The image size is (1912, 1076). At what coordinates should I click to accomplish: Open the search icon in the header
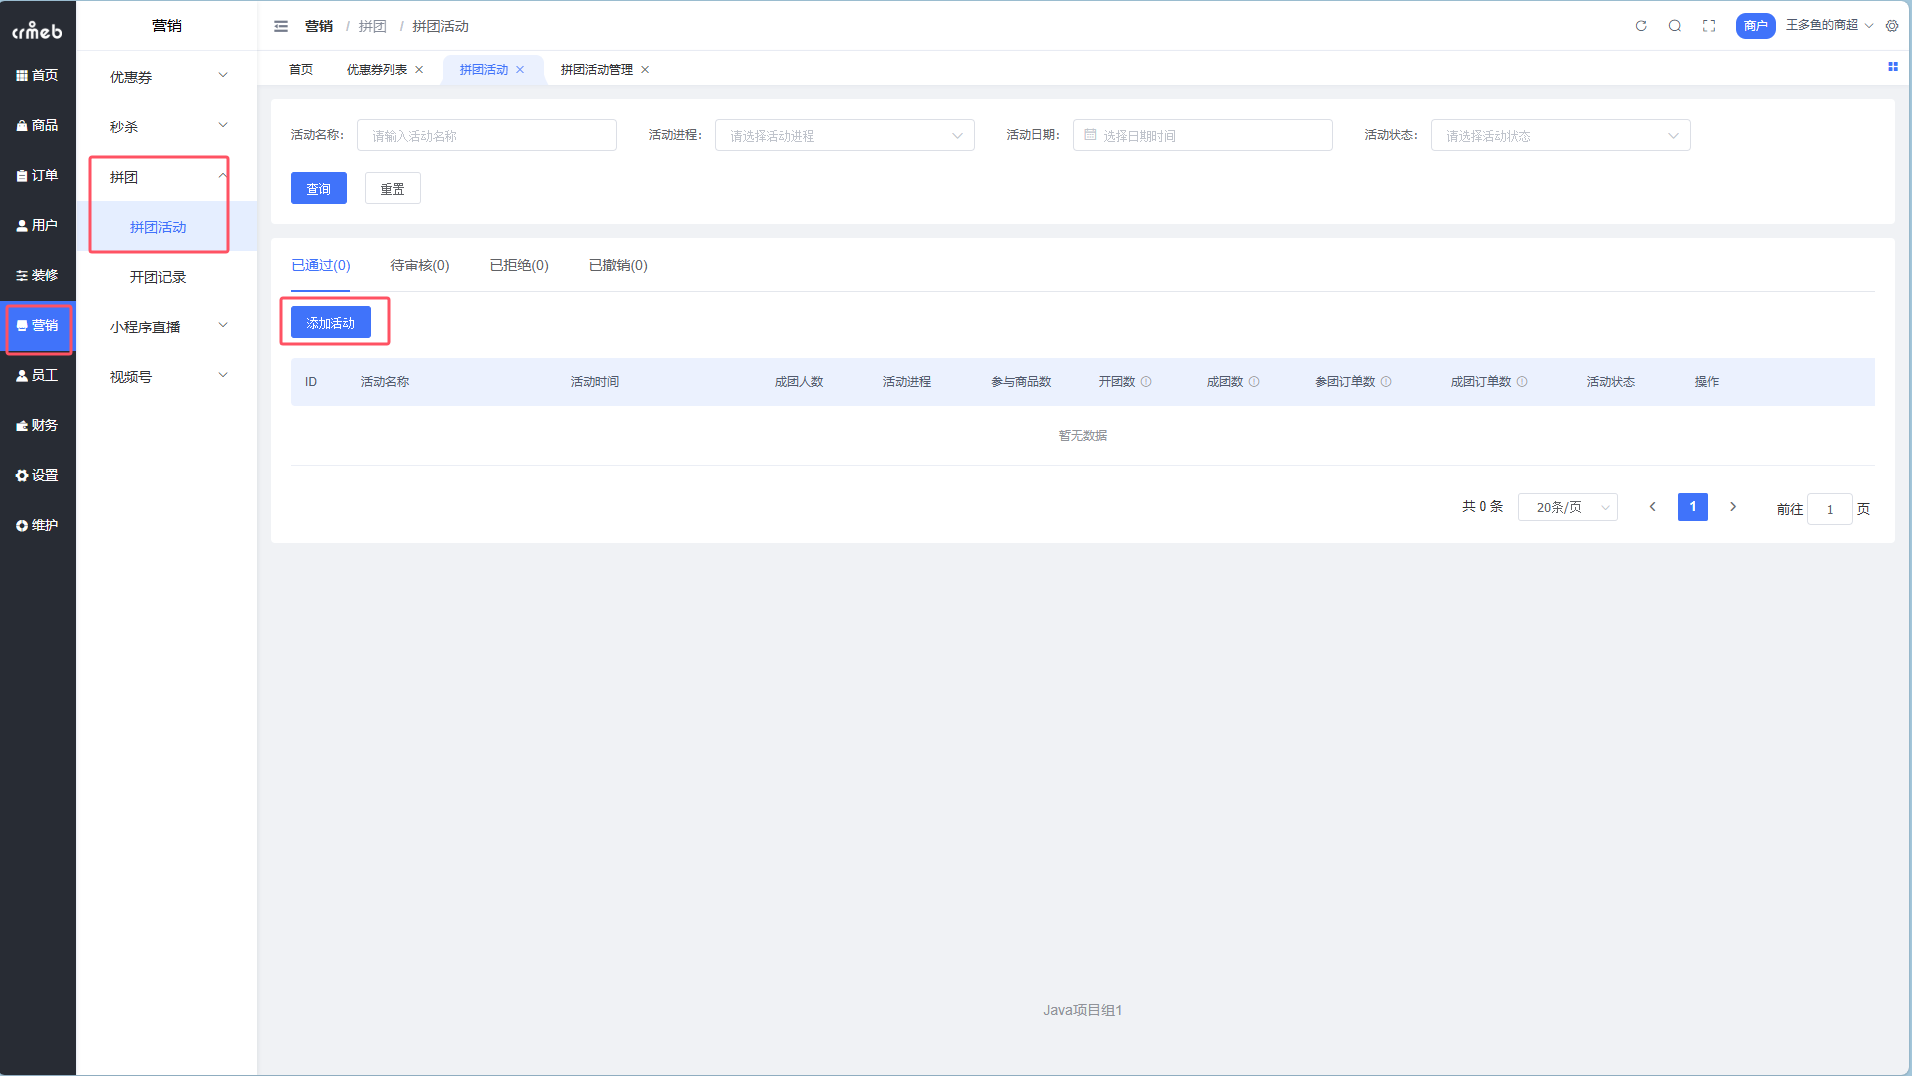pyautogui.click(x=1675, y=26)
